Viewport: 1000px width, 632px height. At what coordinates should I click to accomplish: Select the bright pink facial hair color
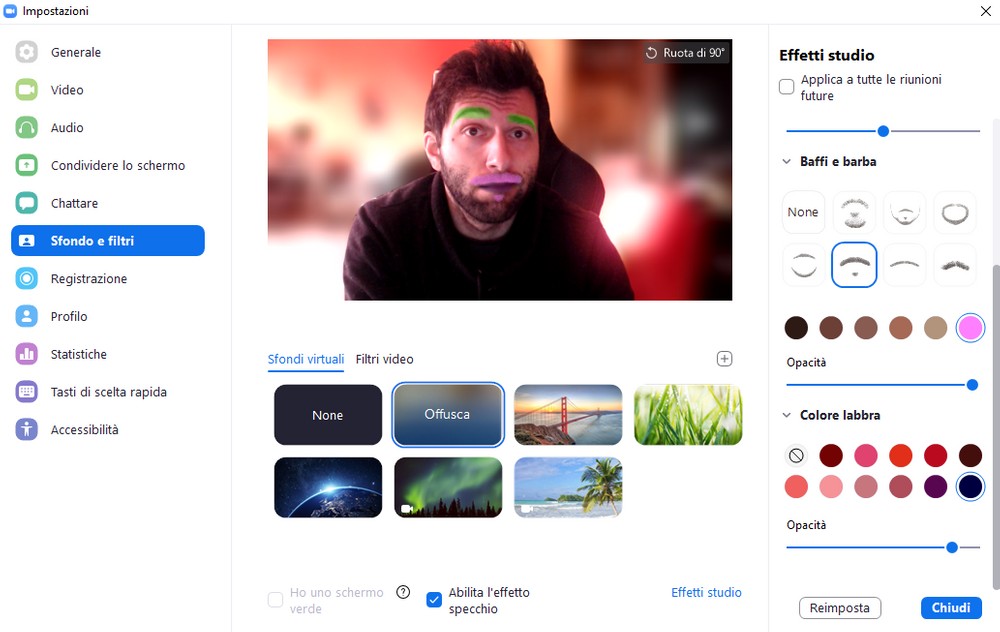coord(970,328)
